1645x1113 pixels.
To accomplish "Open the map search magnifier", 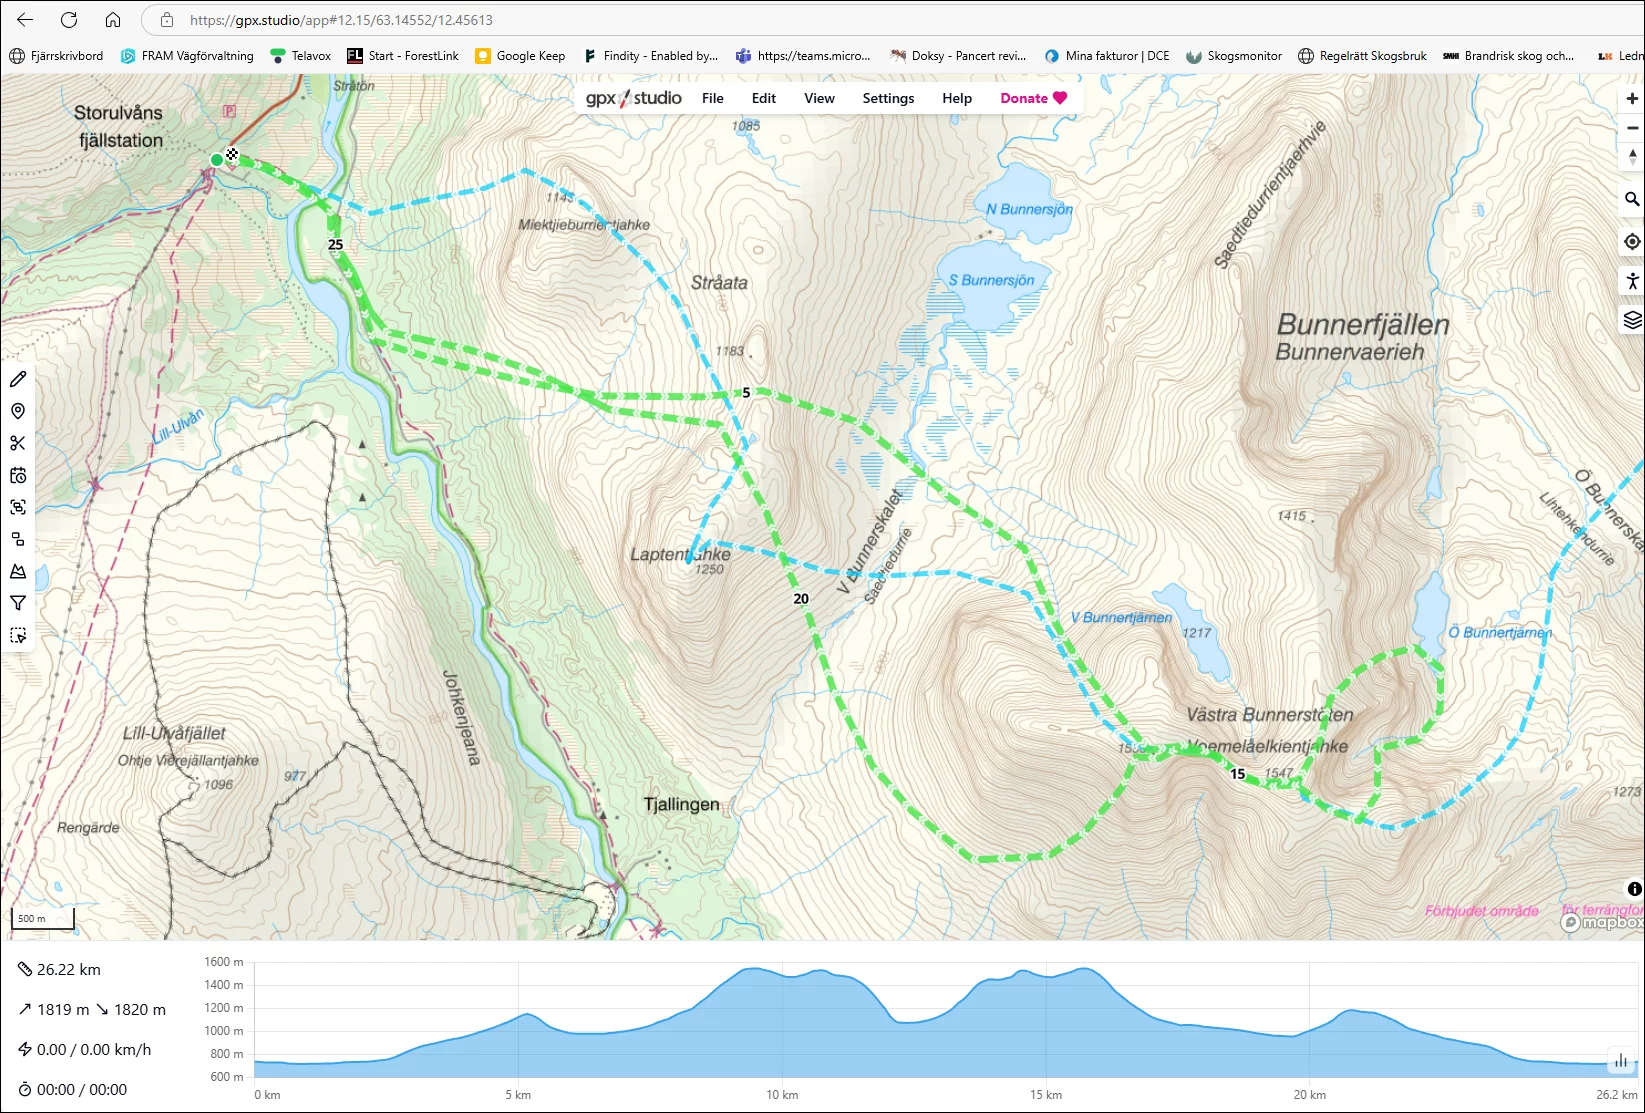I will 1632,199.
